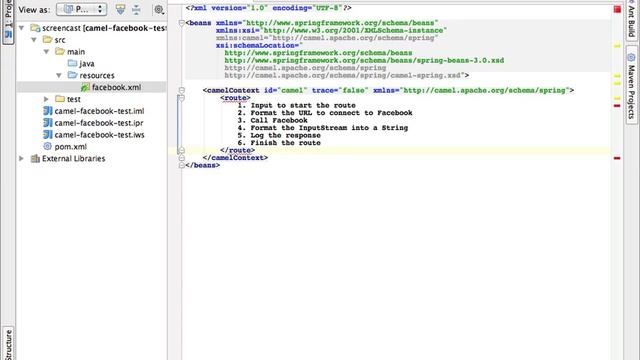Fold the camelContext element in gutter
This screenshot has height=360, width=640.
pos(182,90)
